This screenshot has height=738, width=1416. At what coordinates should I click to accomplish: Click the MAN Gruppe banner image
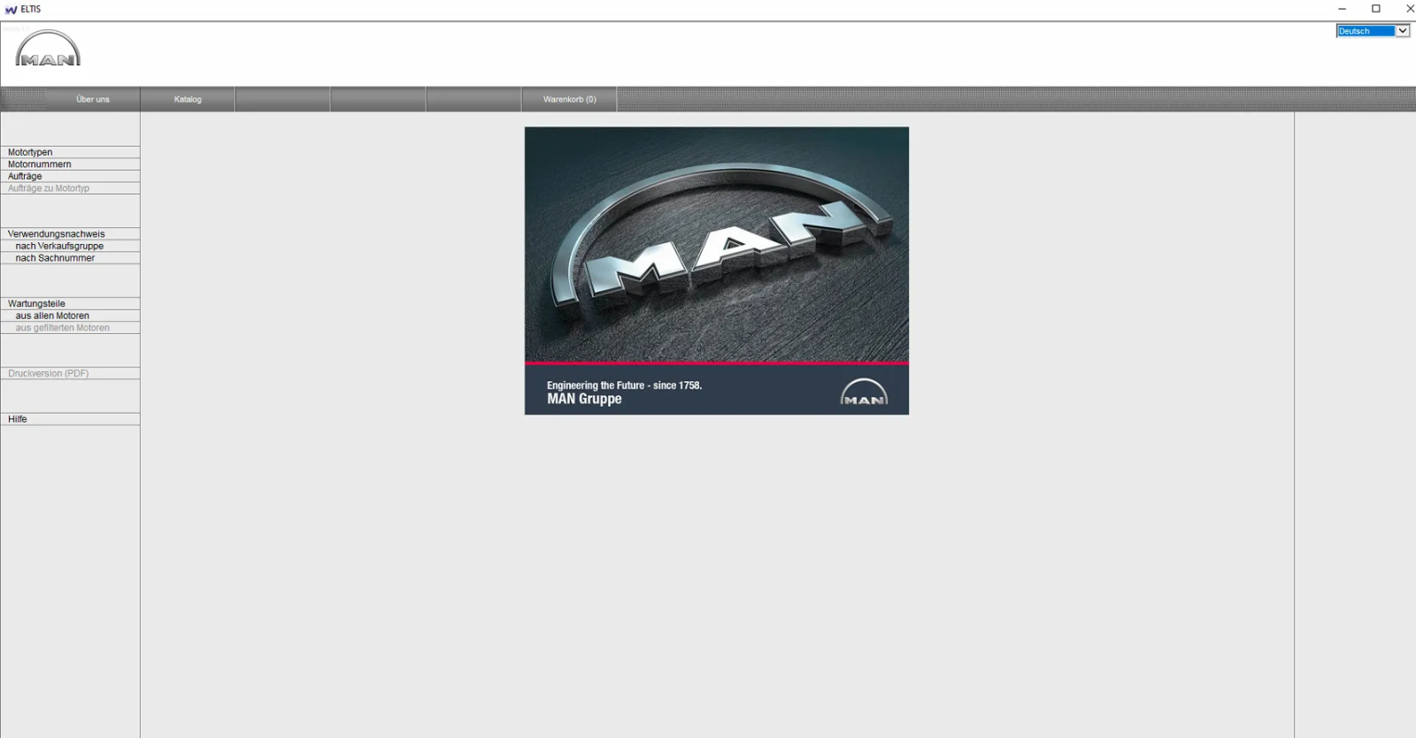point(717,271)
